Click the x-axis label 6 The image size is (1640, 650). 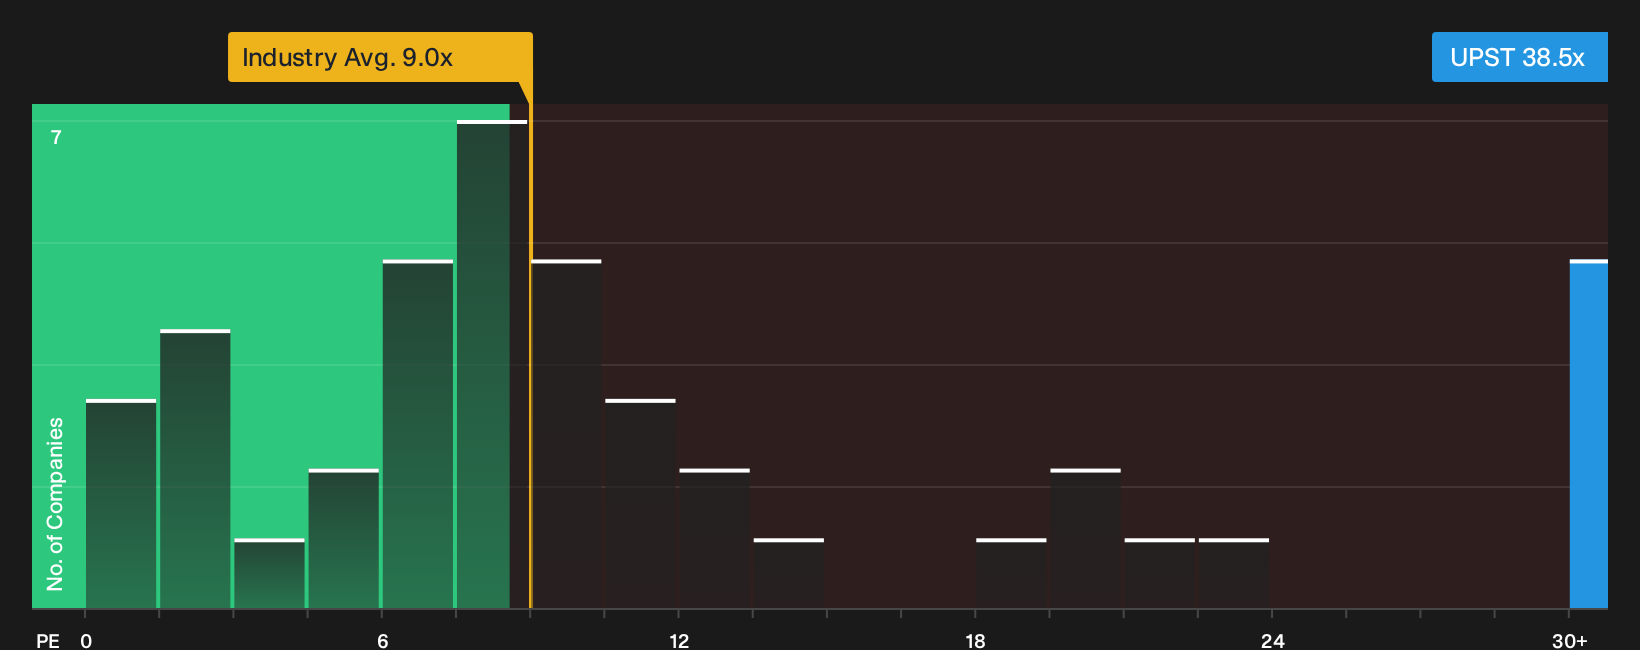click(383, 641)
